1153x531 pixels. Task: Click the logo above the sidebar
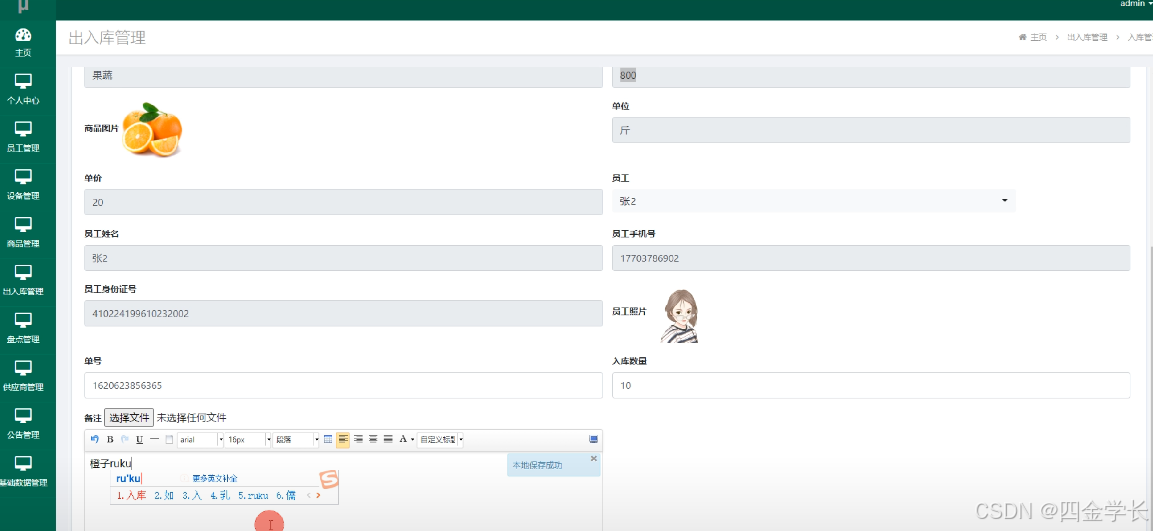point(24,6)
